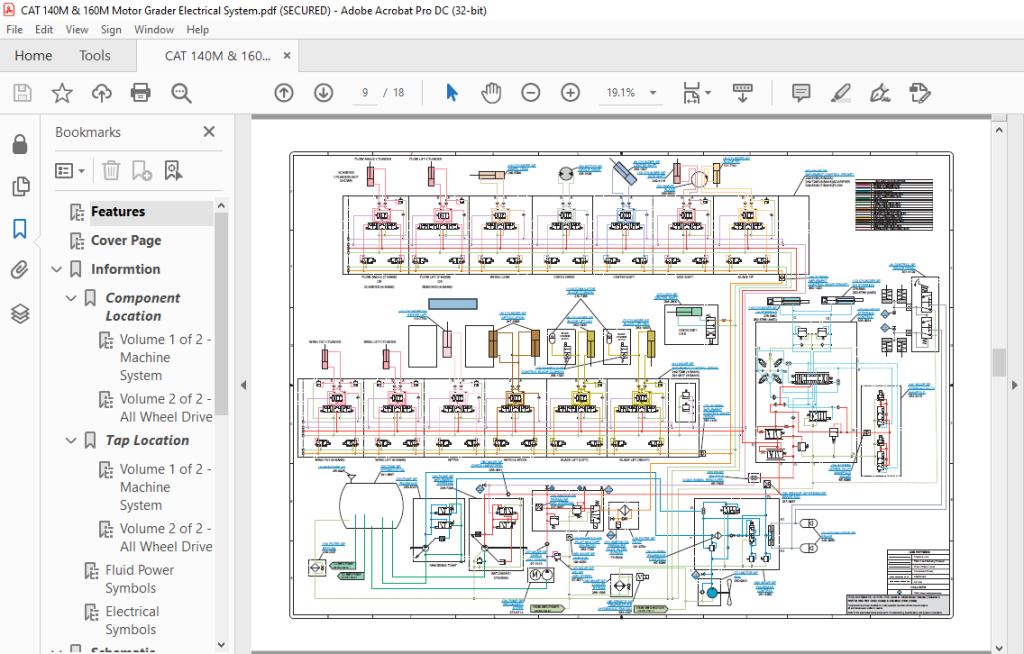Open the File menu

14,29
